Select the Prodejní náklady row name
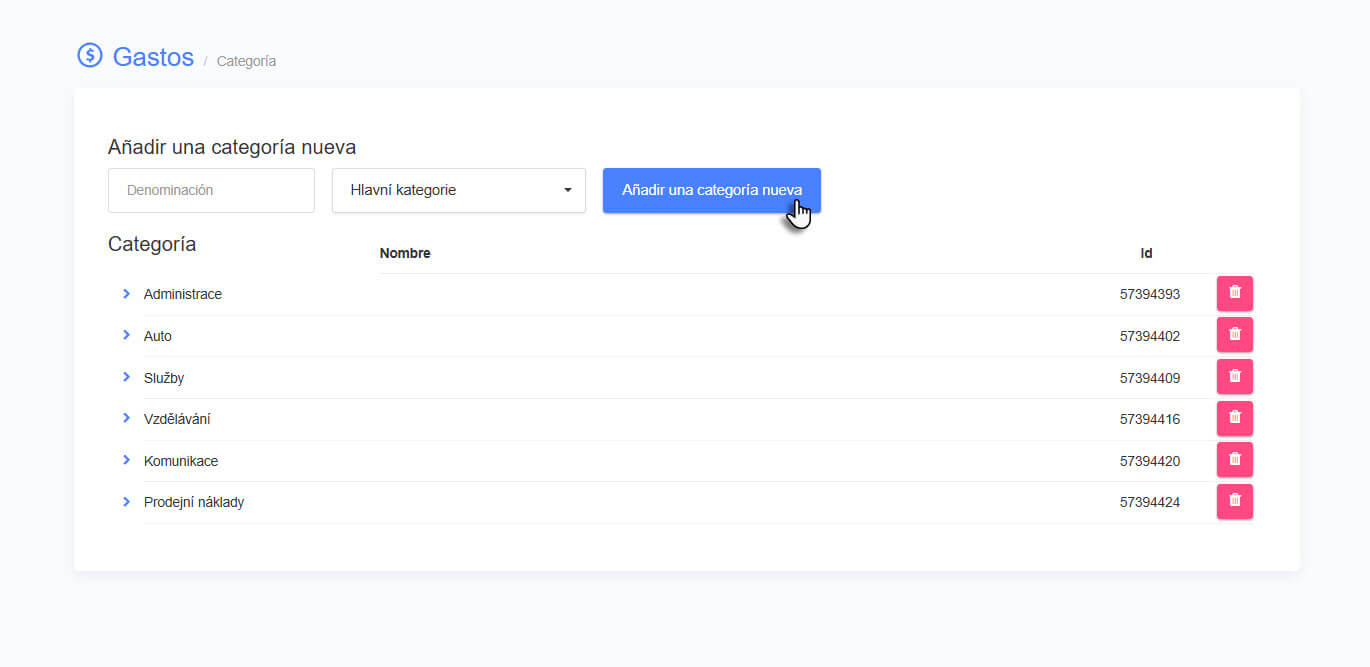Screen dimensions: 1370x667 [194, 502]
